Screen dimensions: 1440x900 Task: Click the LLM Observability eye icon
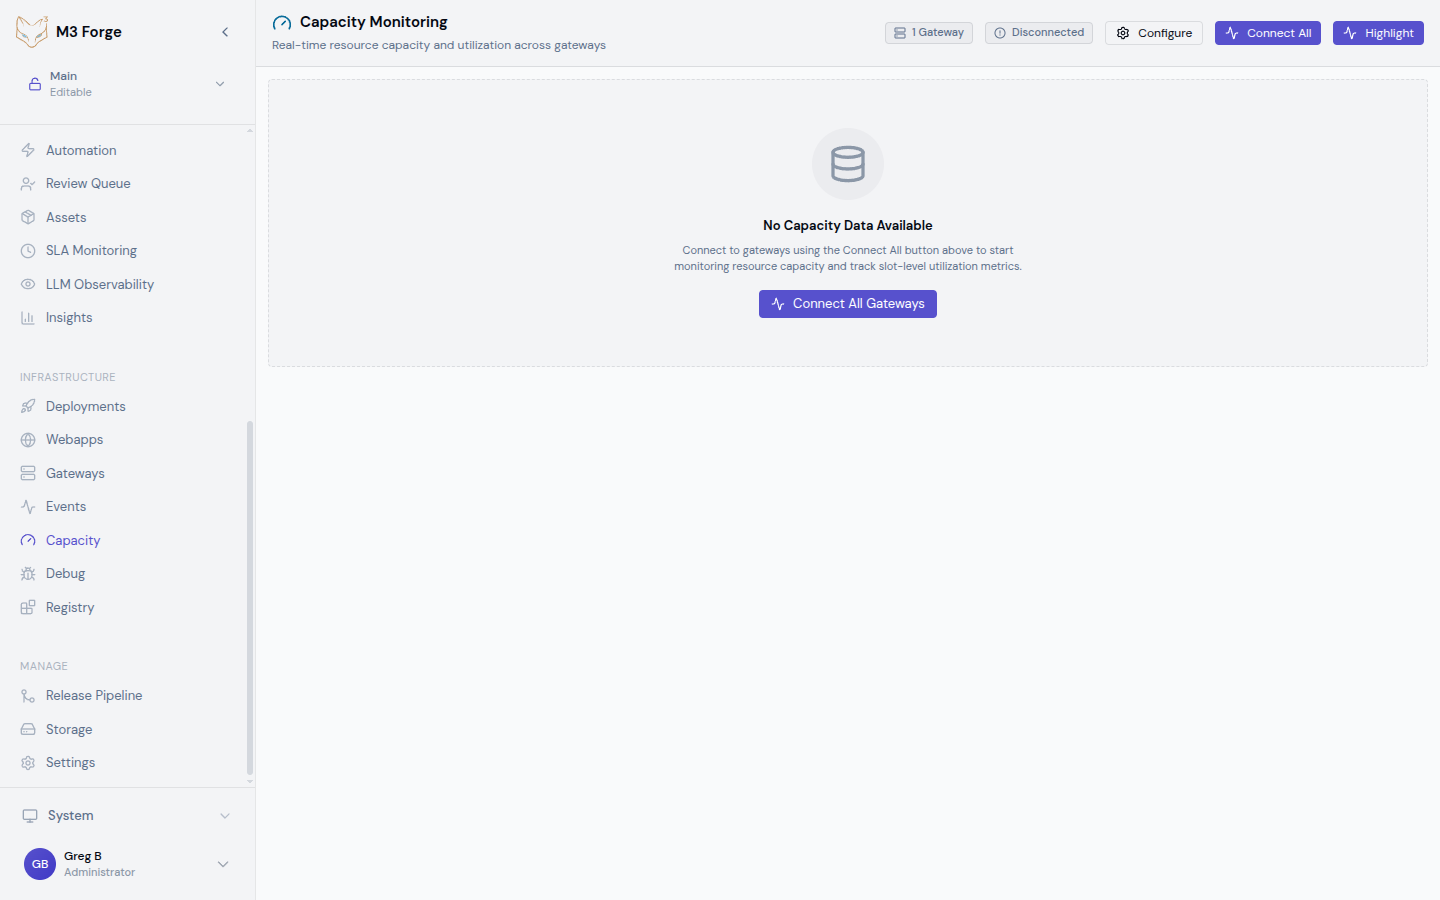[x=28, y=284]
